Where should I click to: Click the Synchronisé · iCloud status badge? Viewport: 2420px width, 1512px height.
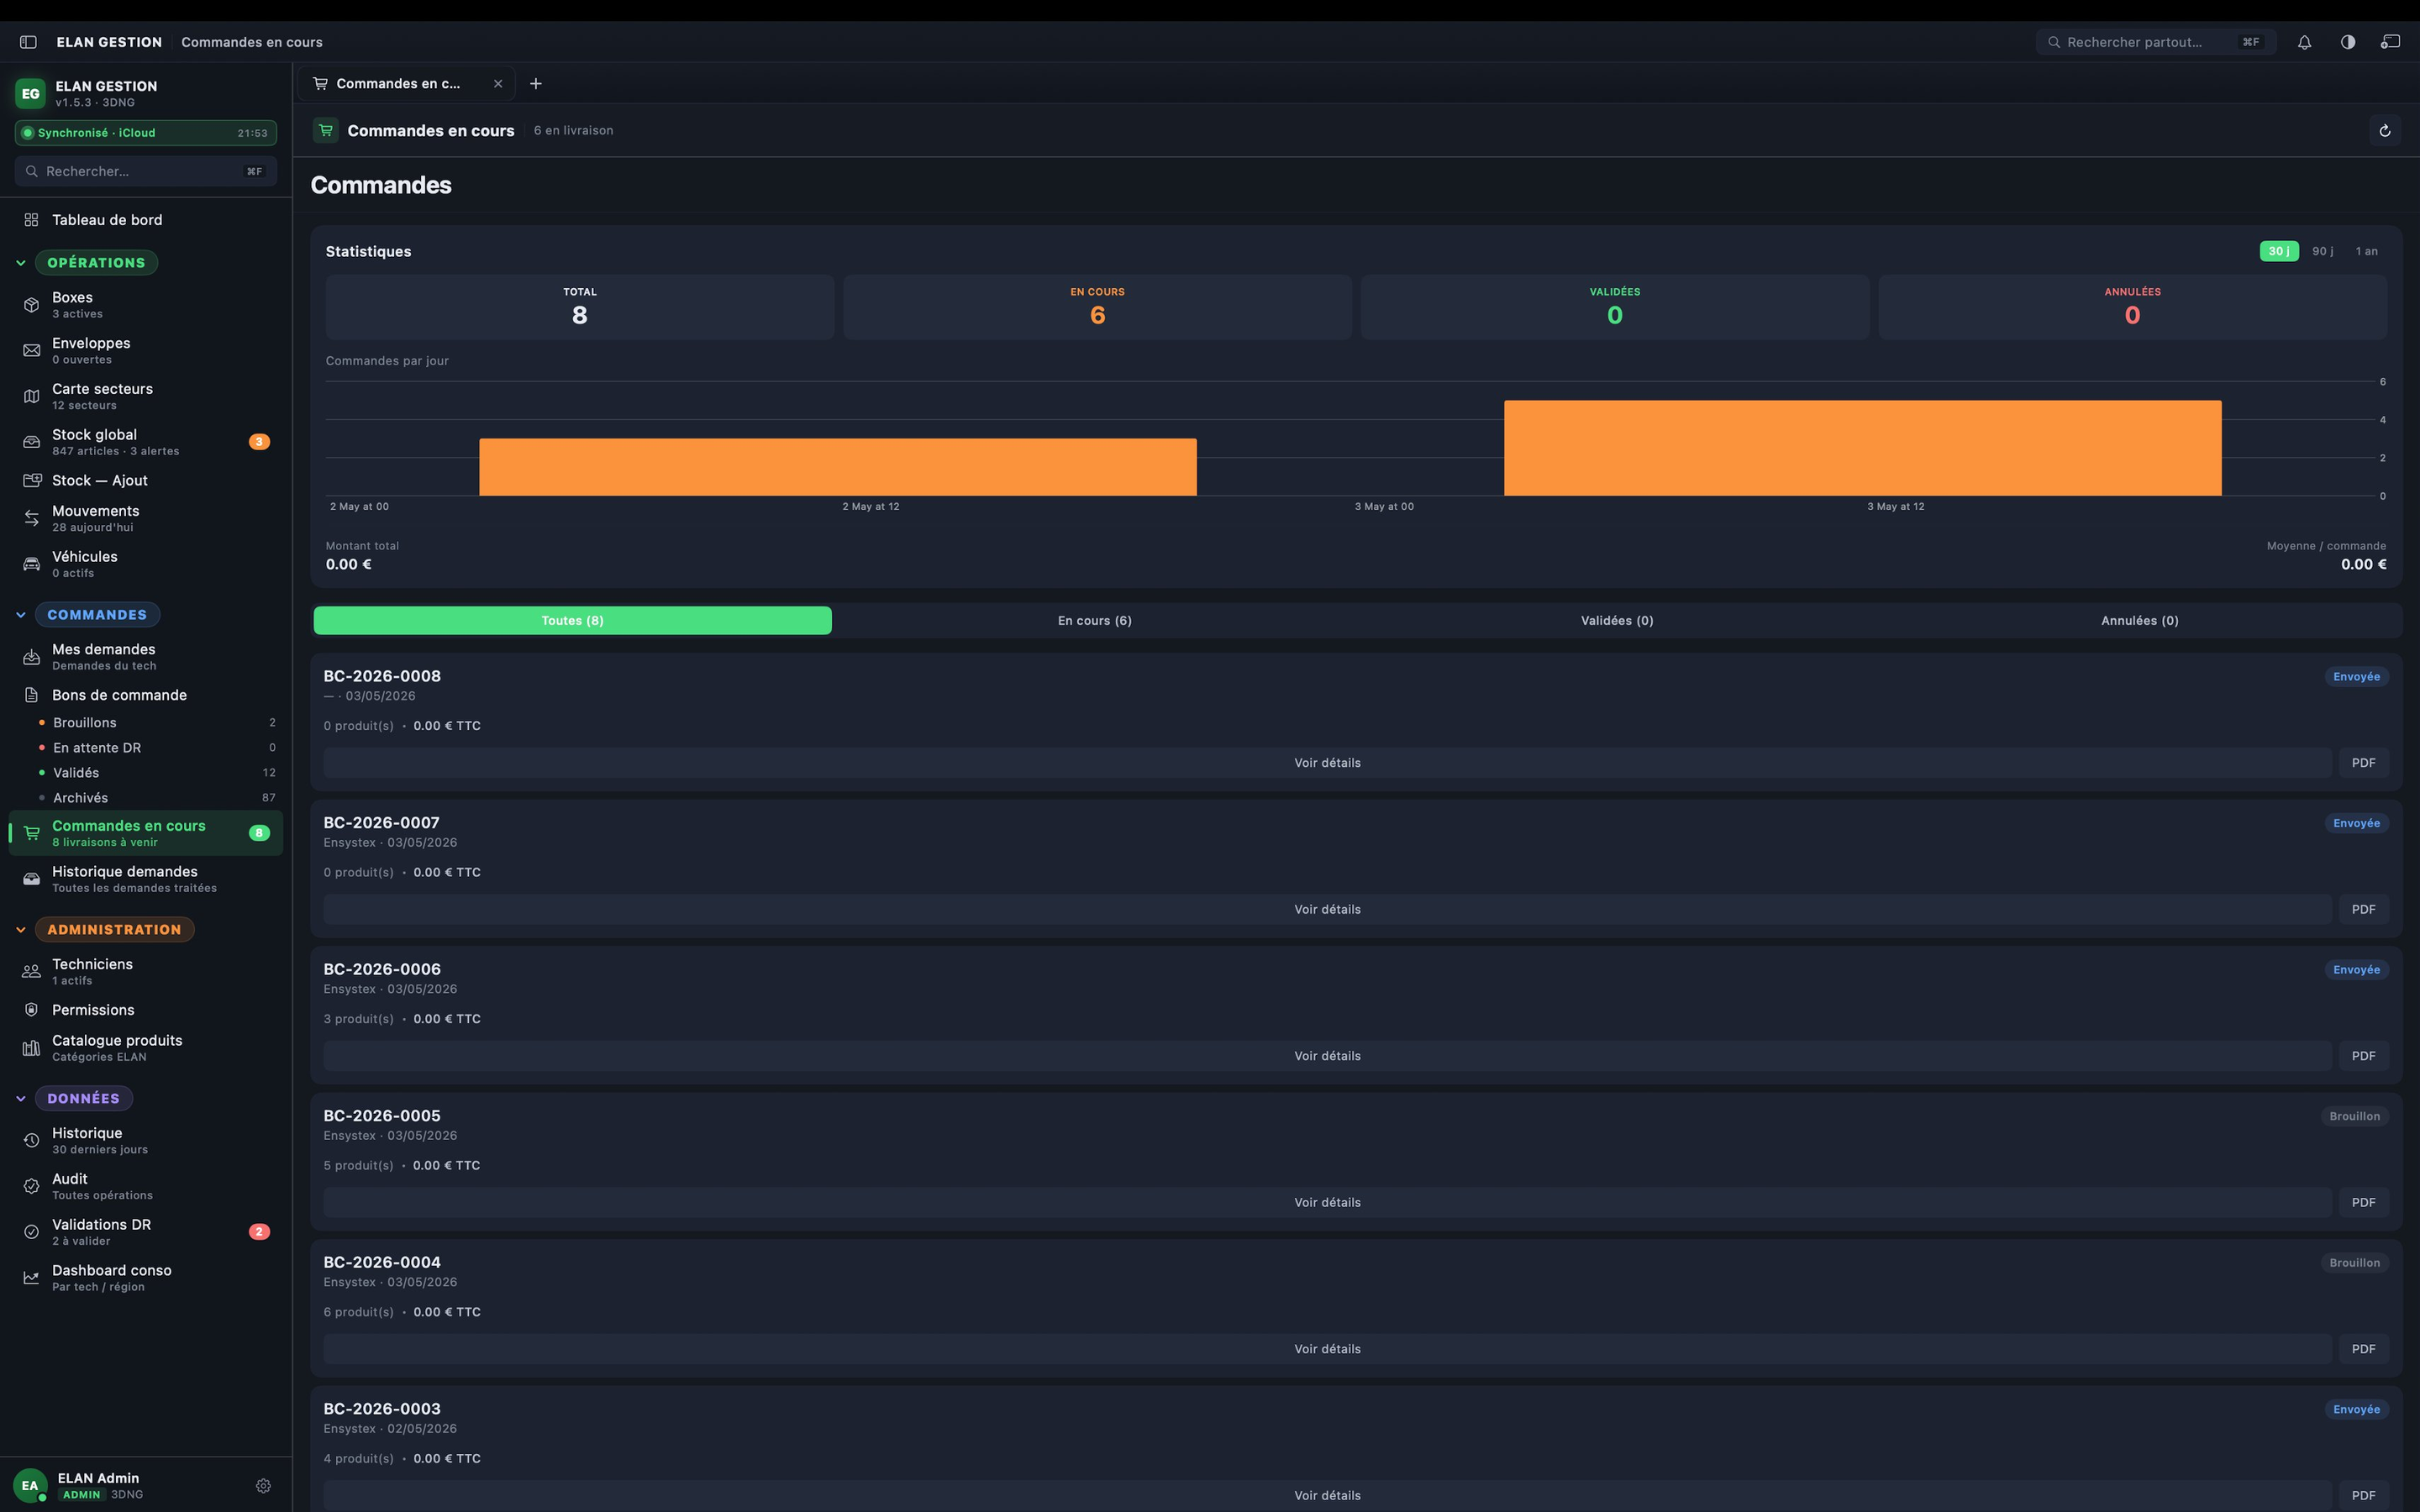tap(146, 133)
